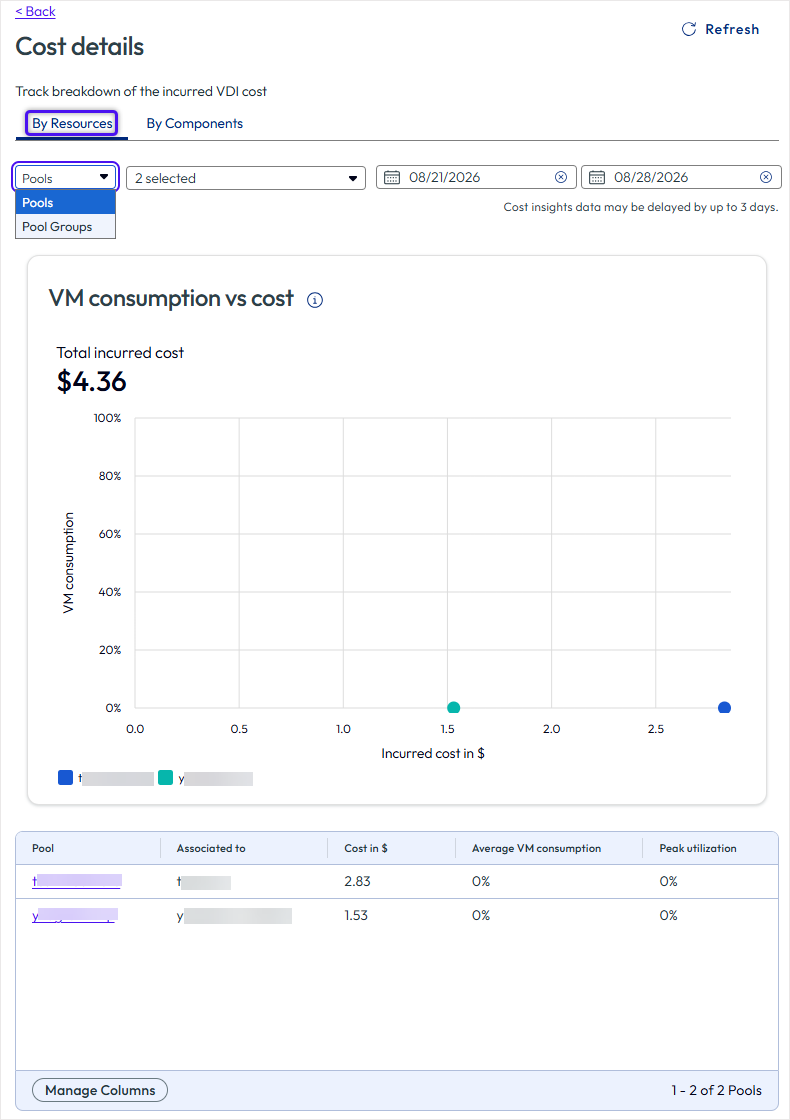Go back using the < Back link
Image resolution: width=790 pixels, height=1120 pixels.
coord(35,11)
